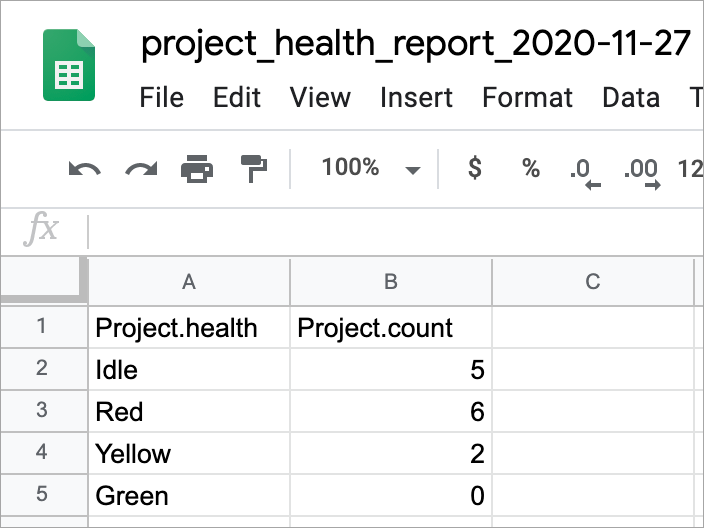Click the formula bar input field
The width and height of the screenshot is (704, 528).
coord(400,231)
